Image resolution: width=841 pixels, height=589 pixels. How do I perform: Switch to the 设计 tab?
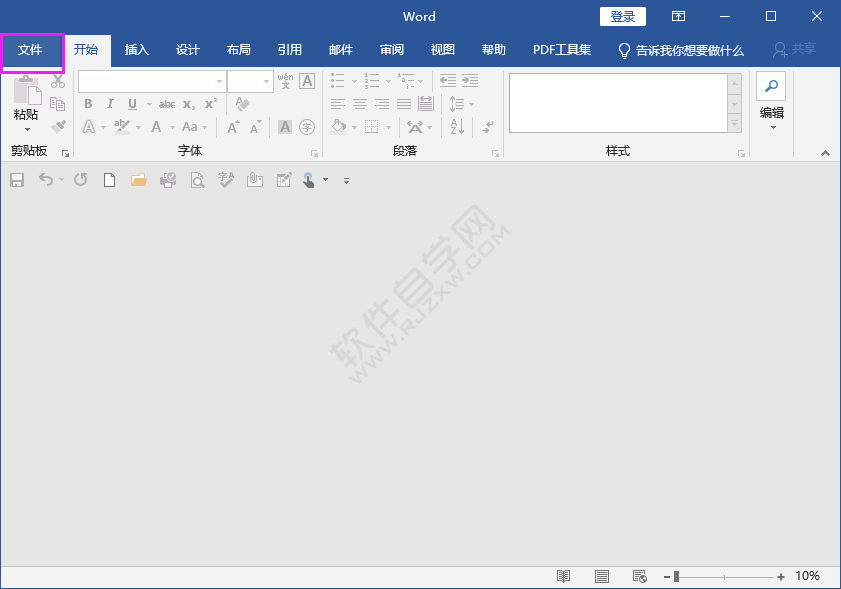(x=188, y=50)
